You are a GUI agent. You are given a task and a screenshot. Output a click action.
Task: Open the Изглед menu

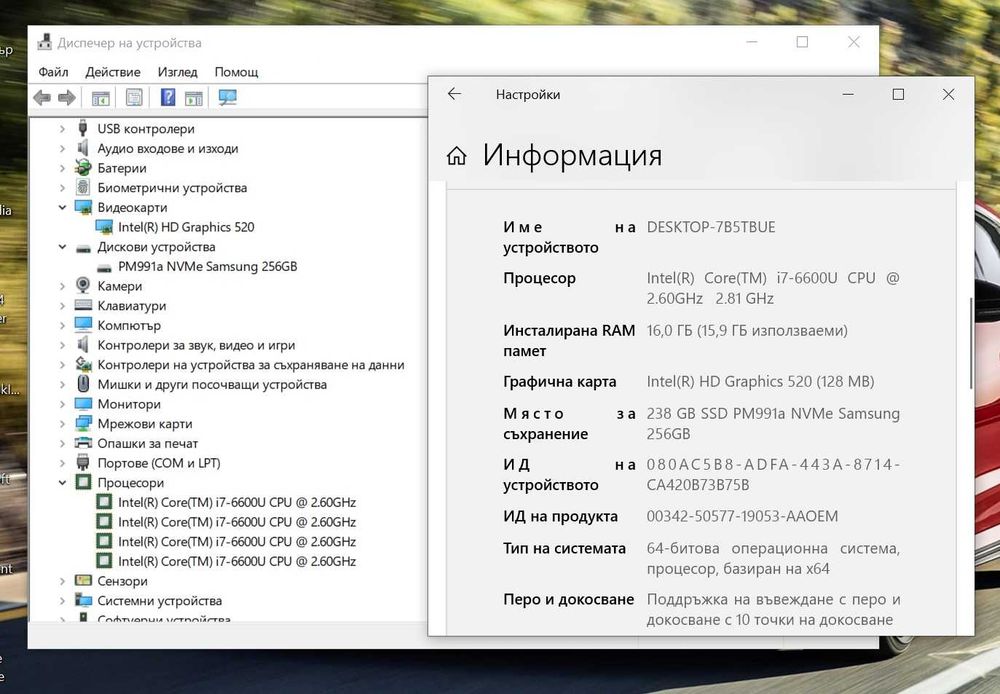pos(177,72)
